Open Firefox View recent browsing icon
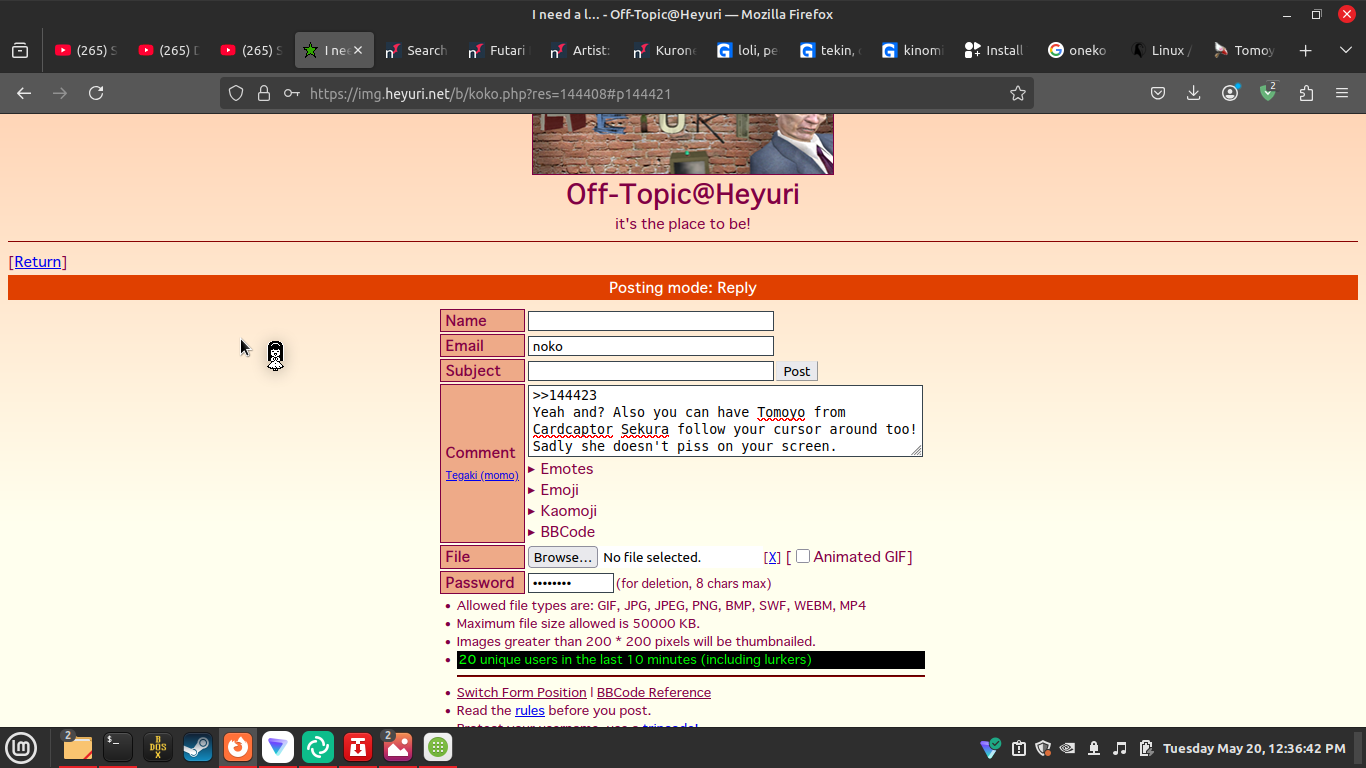Viewport: 1366px width, 768px height. 20,50
